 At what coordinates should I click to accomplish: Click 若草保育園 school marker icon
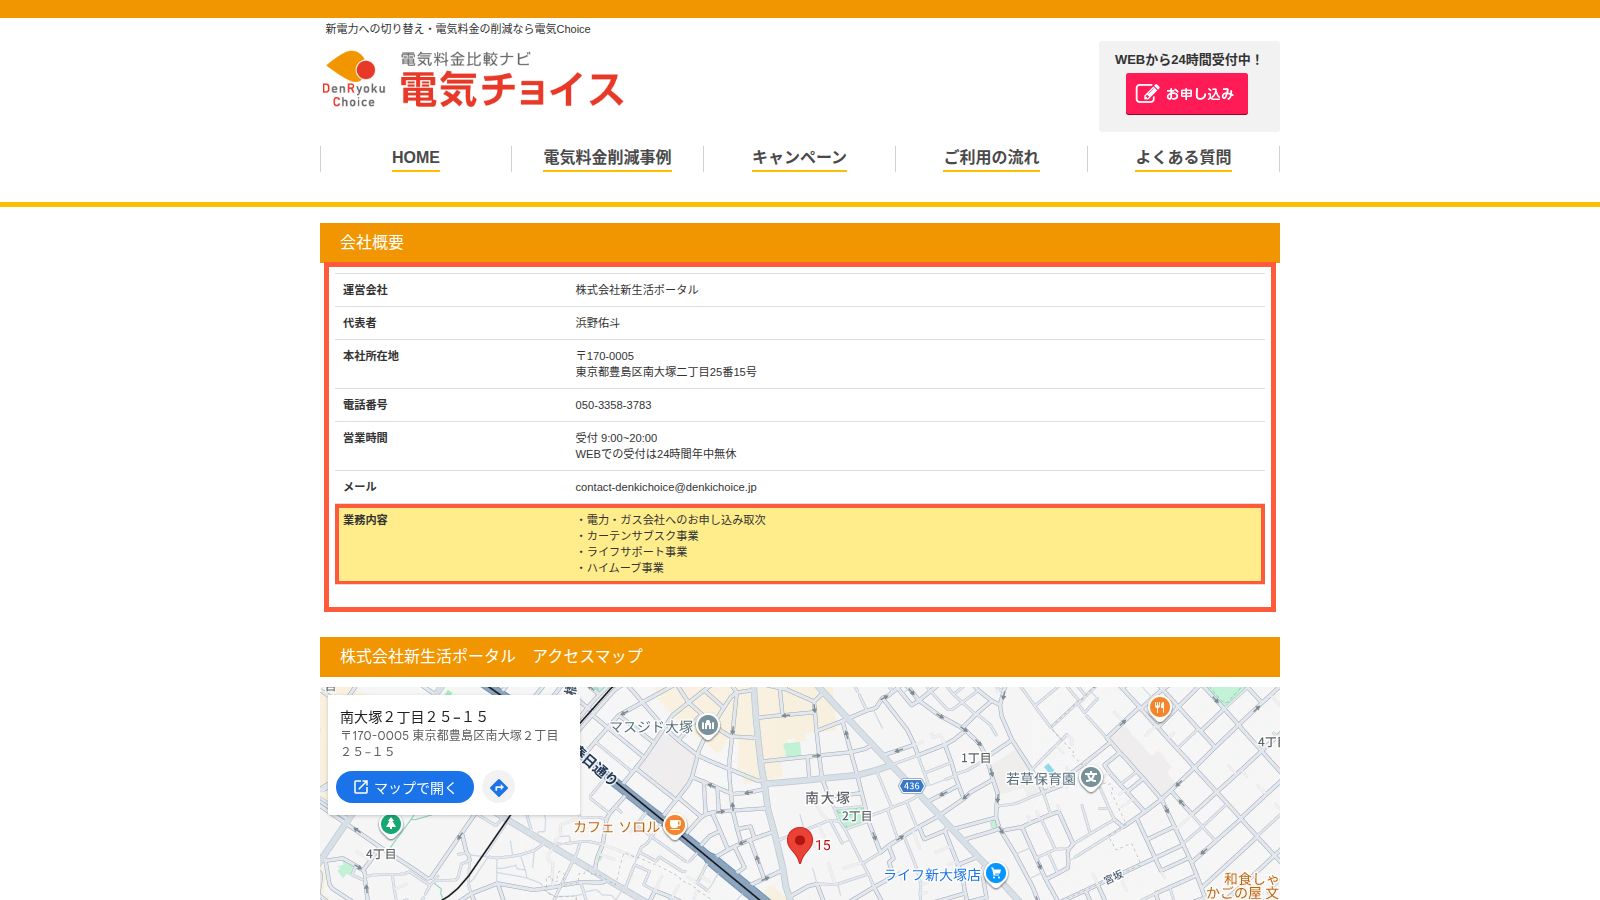pyautogui.click(x=1091, y=777)
